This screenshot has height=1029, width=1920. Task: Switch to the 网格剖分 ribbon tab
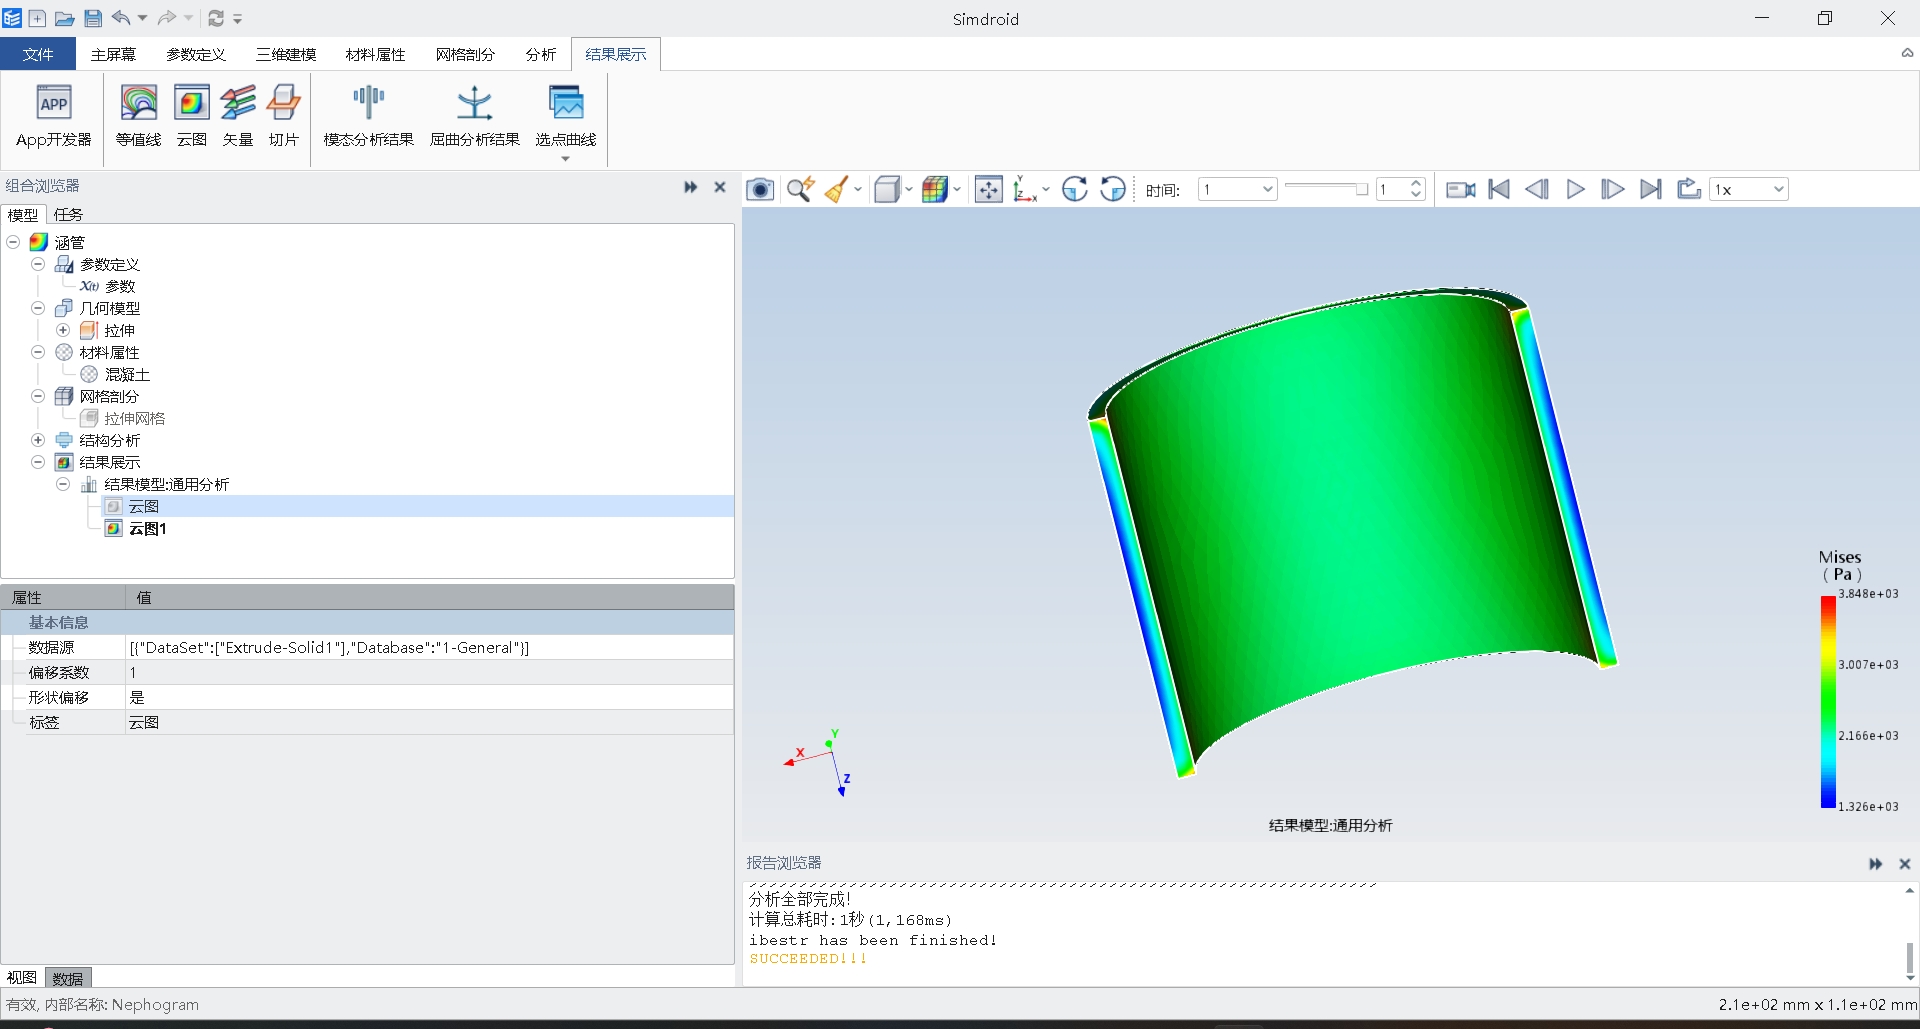465,54
